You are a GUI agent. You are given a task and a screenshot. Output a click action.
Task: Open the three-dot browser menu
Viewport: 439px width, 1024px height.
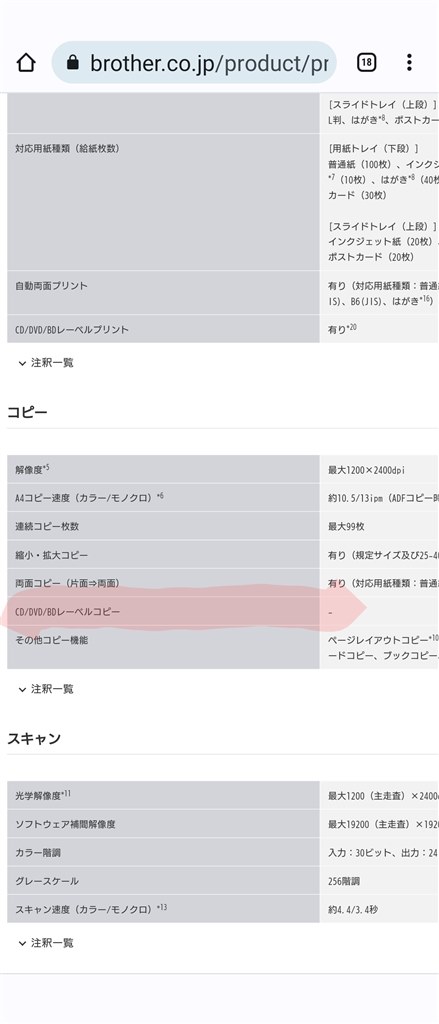(409, 63)
